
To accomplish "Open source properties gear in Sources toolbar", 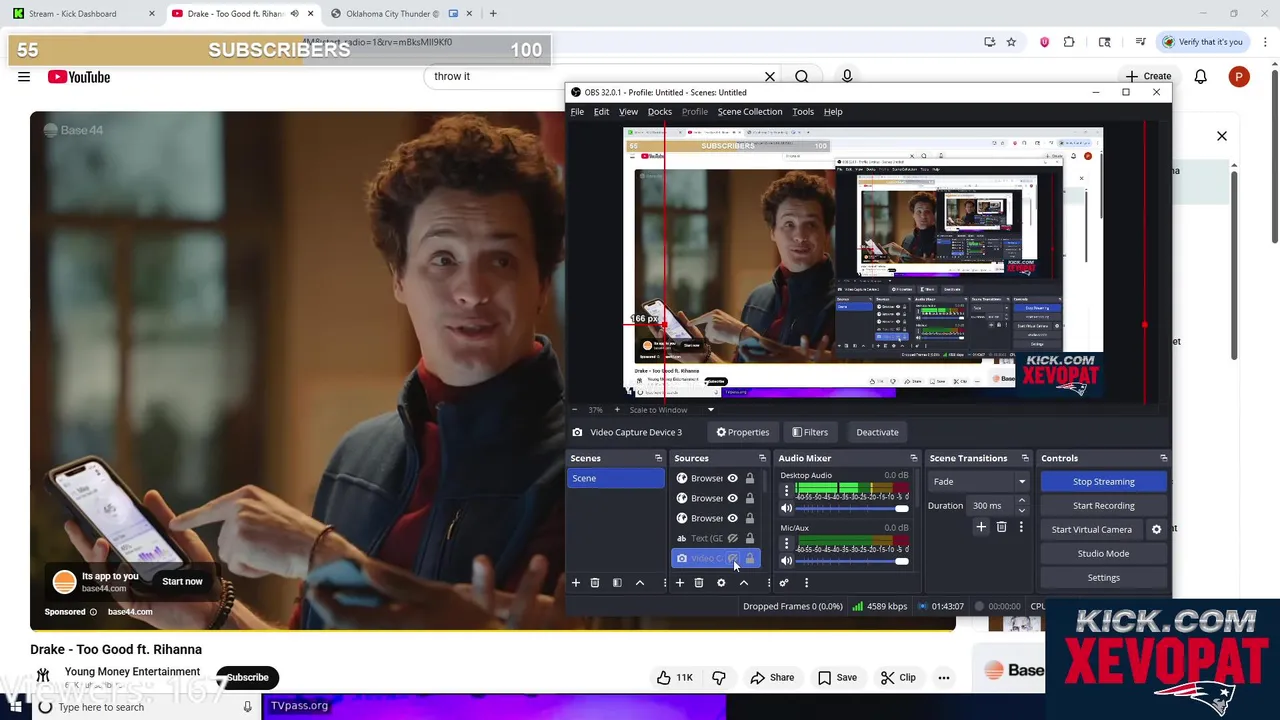I will (x=721, y=583).
